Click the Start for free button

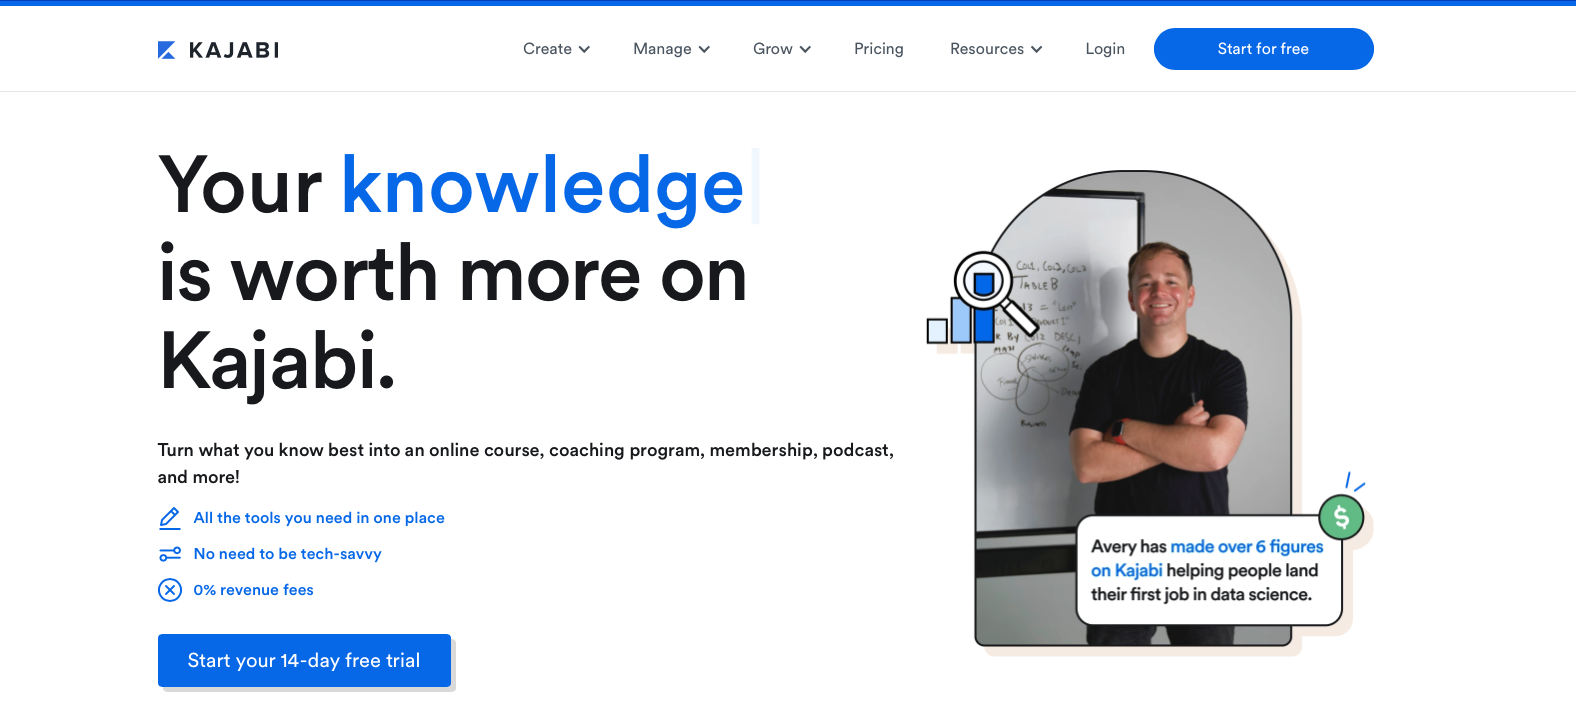click(x=1263, y=49)
